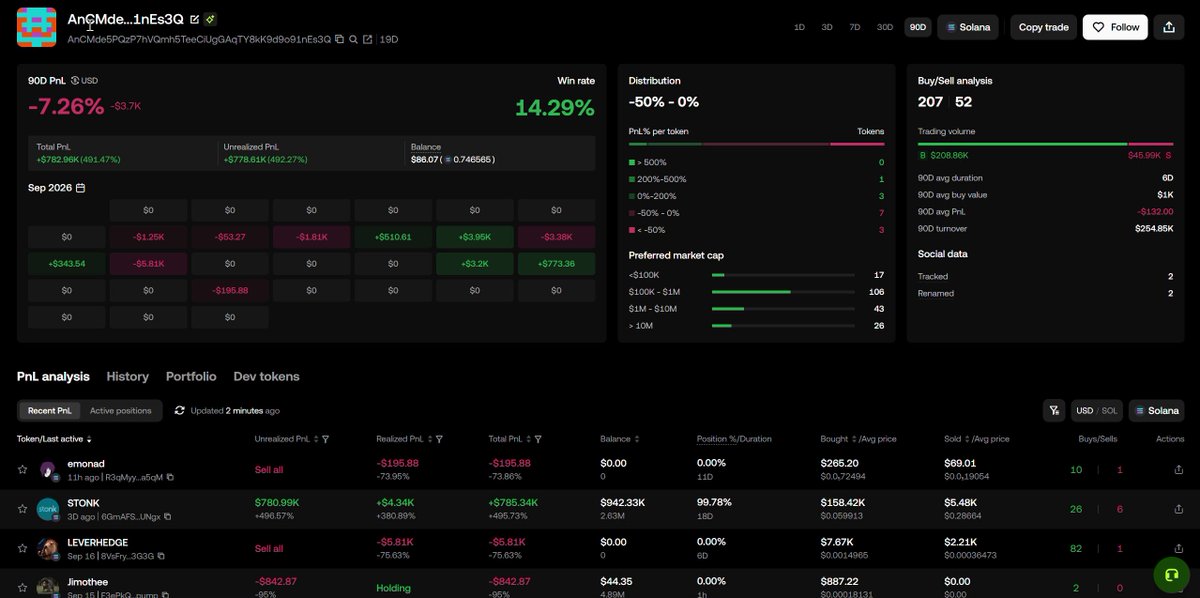
Task: Select the 3D time range
Action: click(827, 27)
